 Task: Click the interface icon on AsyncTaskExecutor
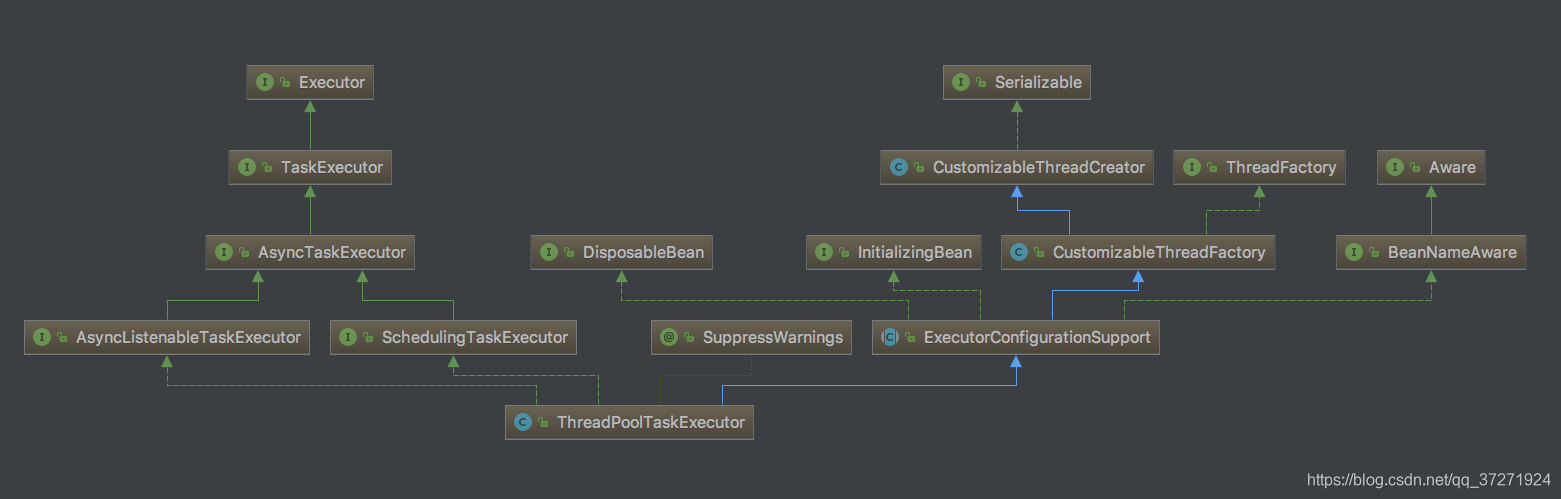[x=224, y=252]
